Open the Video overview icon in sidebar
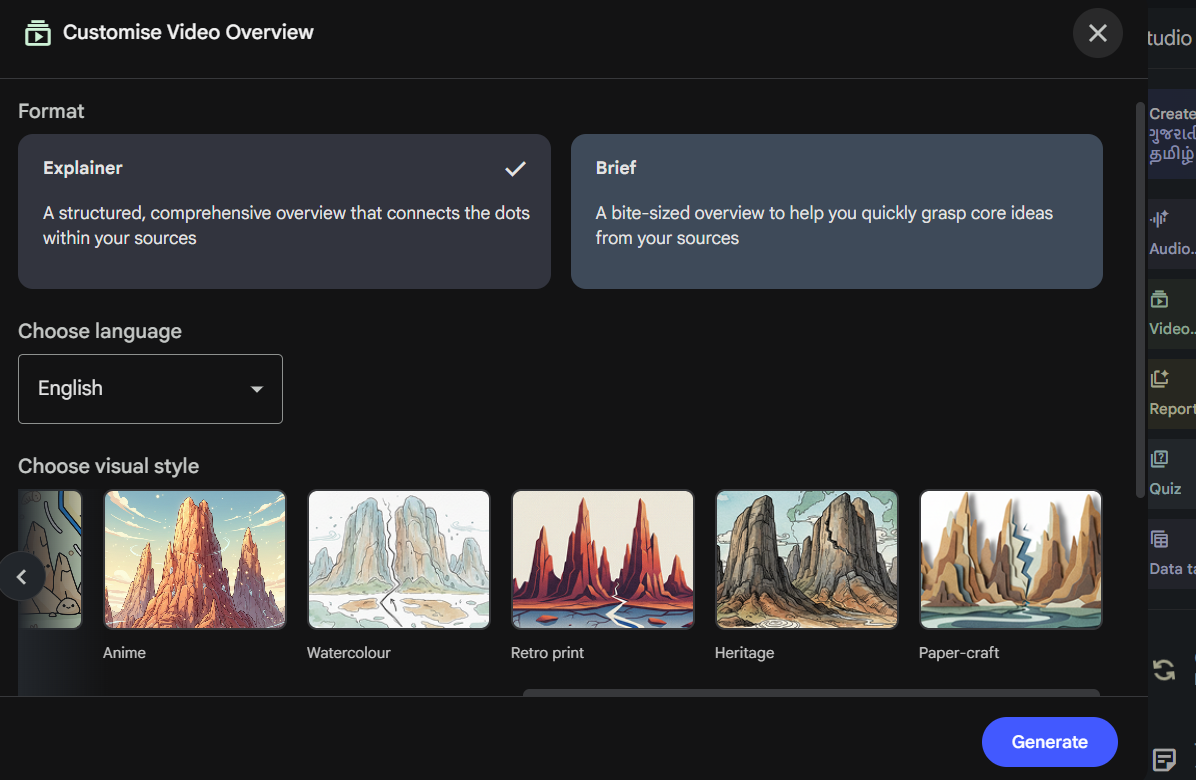This screenshot has width=1196, height=780. (x=1159, y=300)
